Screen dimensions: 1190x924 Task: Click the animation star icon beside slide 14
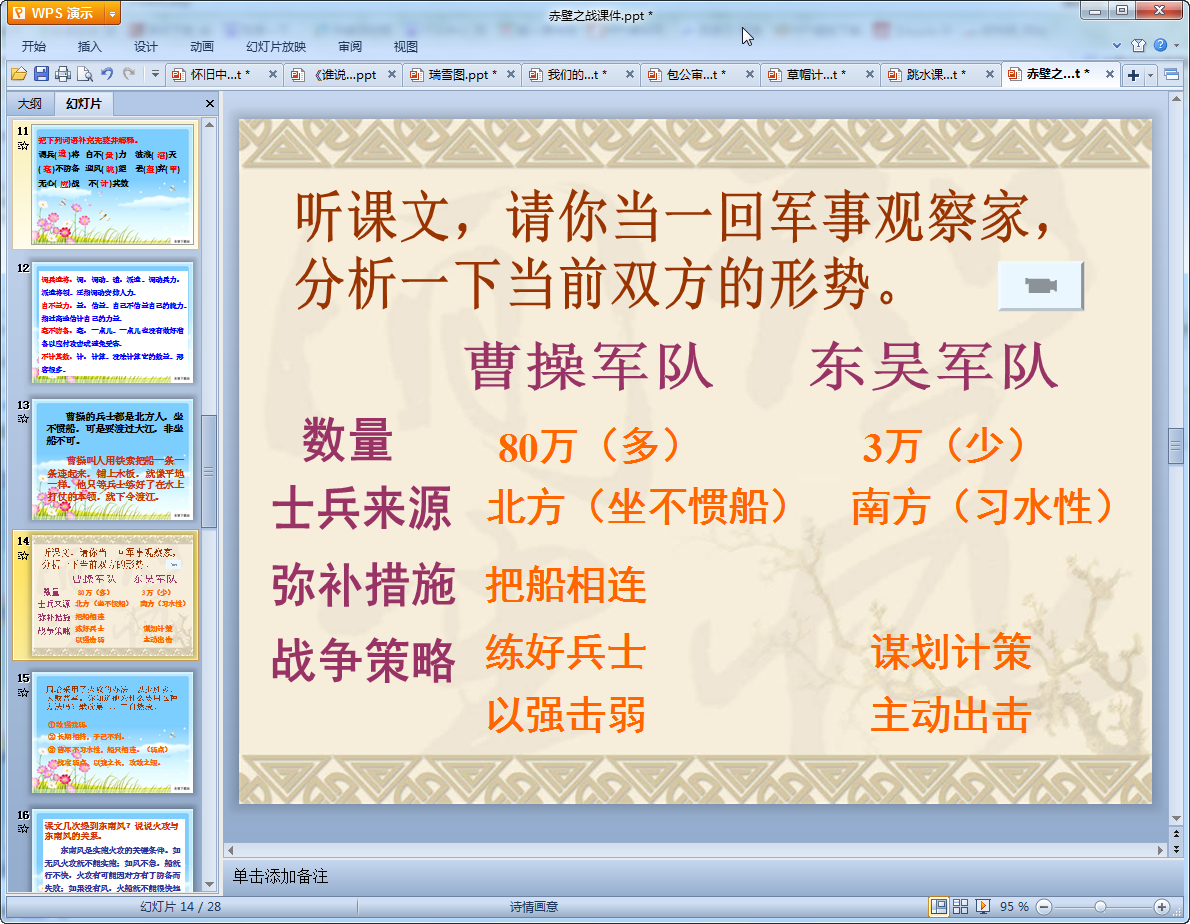point(23,555)
